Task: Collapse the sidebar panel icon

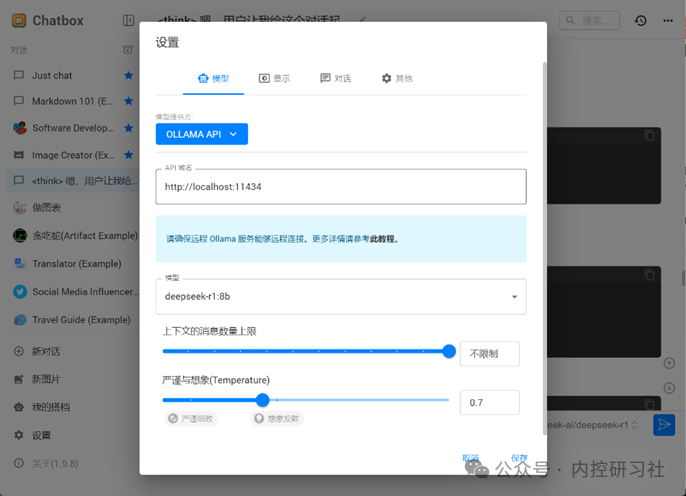Action: point(128,21)
